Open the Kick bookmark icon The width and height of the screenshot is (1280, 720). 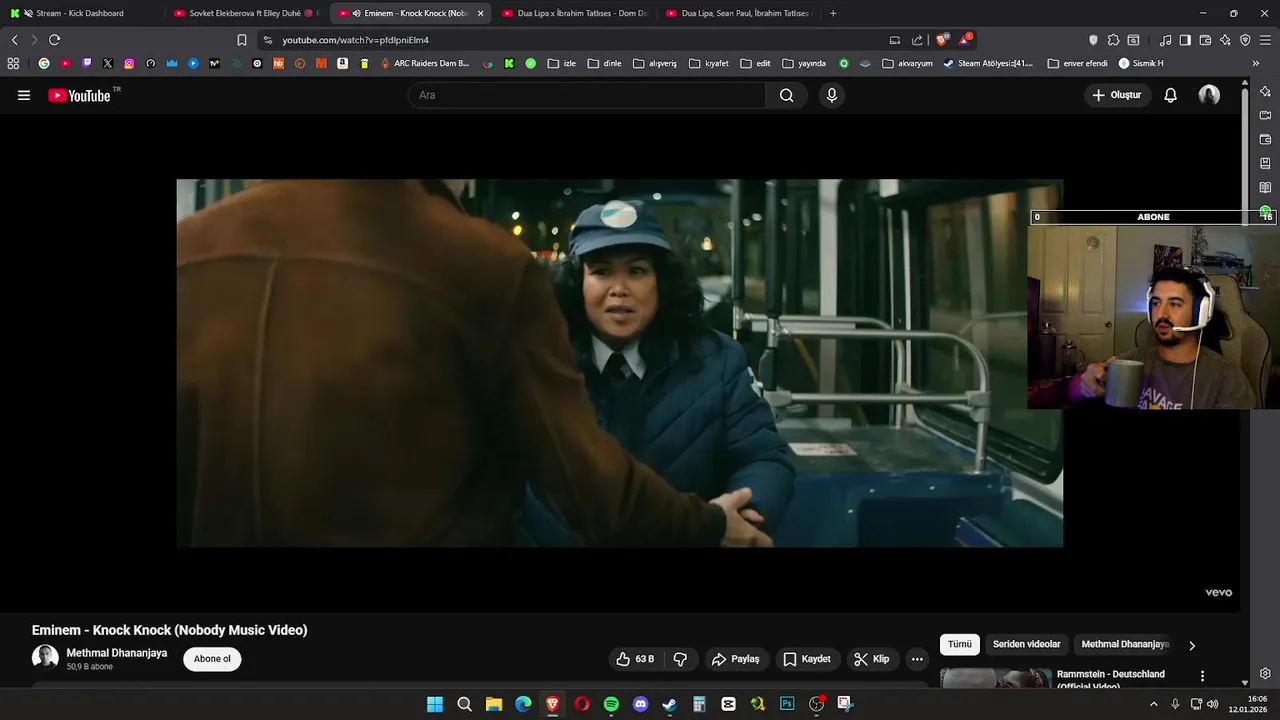(x=509, y=63)
